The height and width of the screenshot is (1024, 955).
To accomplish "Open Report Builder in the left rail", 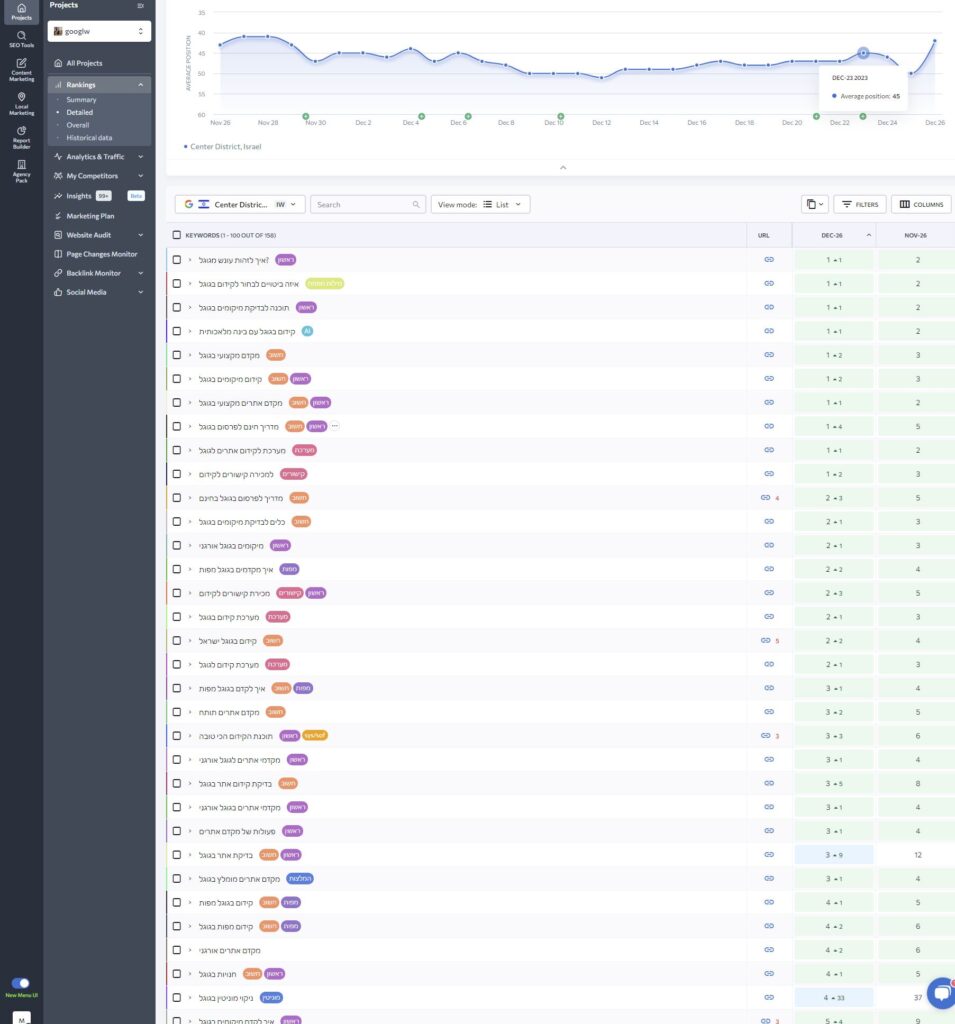I will point(22,138).
